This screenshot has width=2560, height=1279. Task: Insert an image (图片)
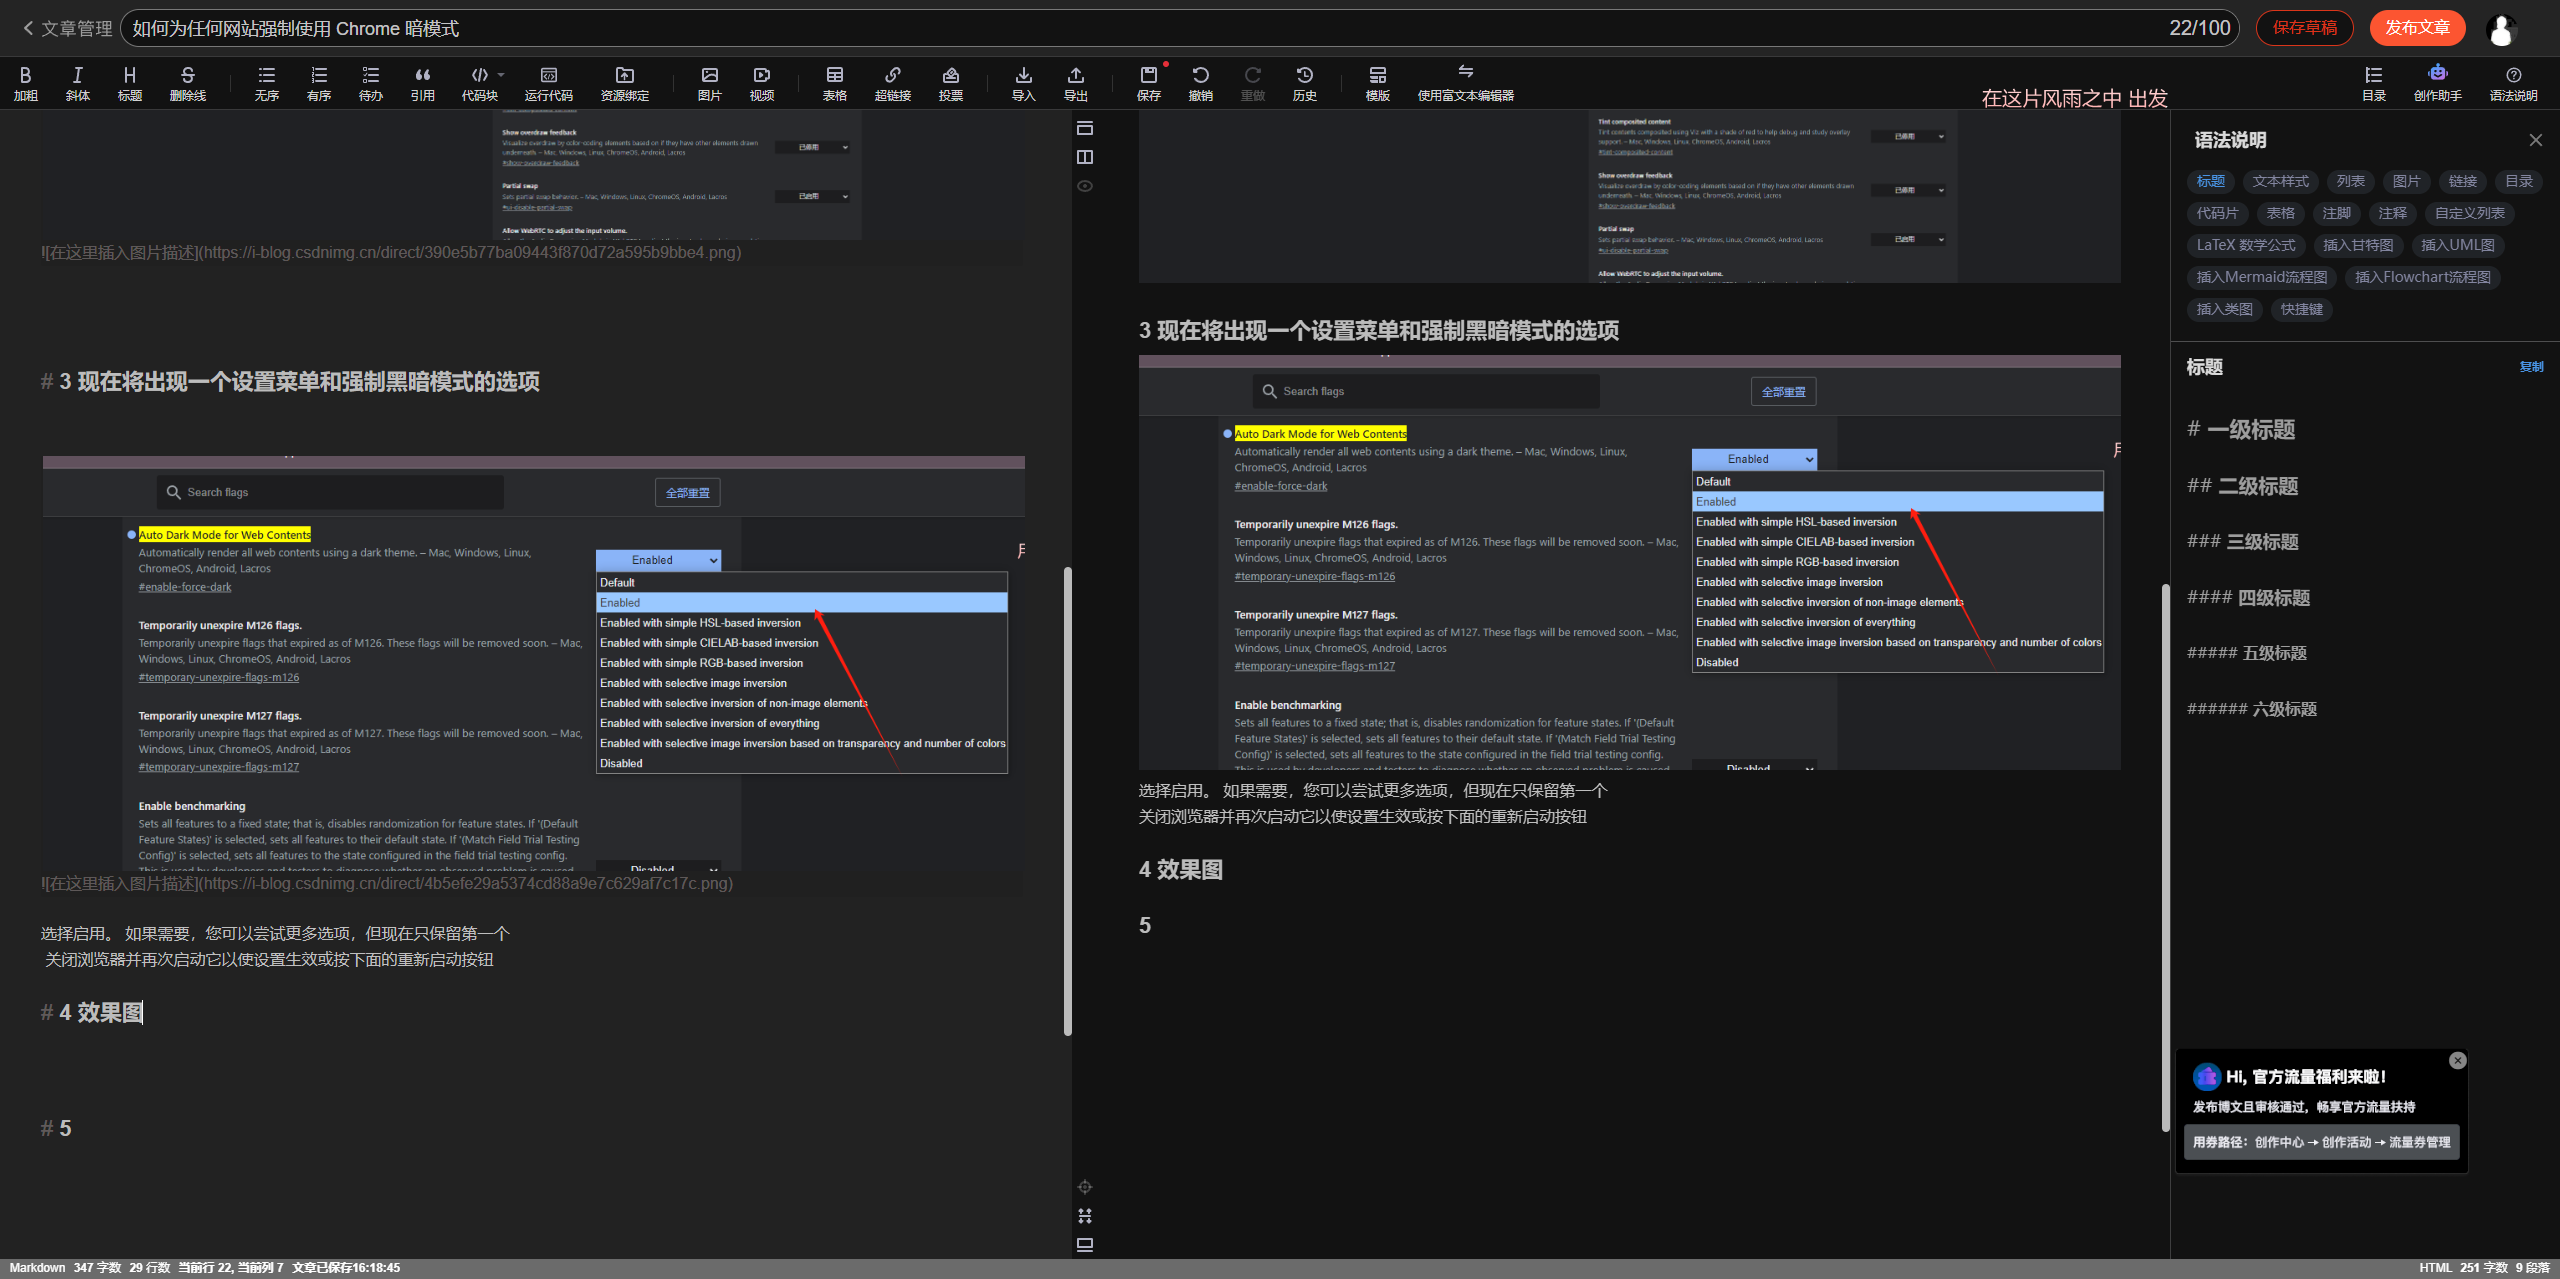pyautogui.click(x=710, y=84)
